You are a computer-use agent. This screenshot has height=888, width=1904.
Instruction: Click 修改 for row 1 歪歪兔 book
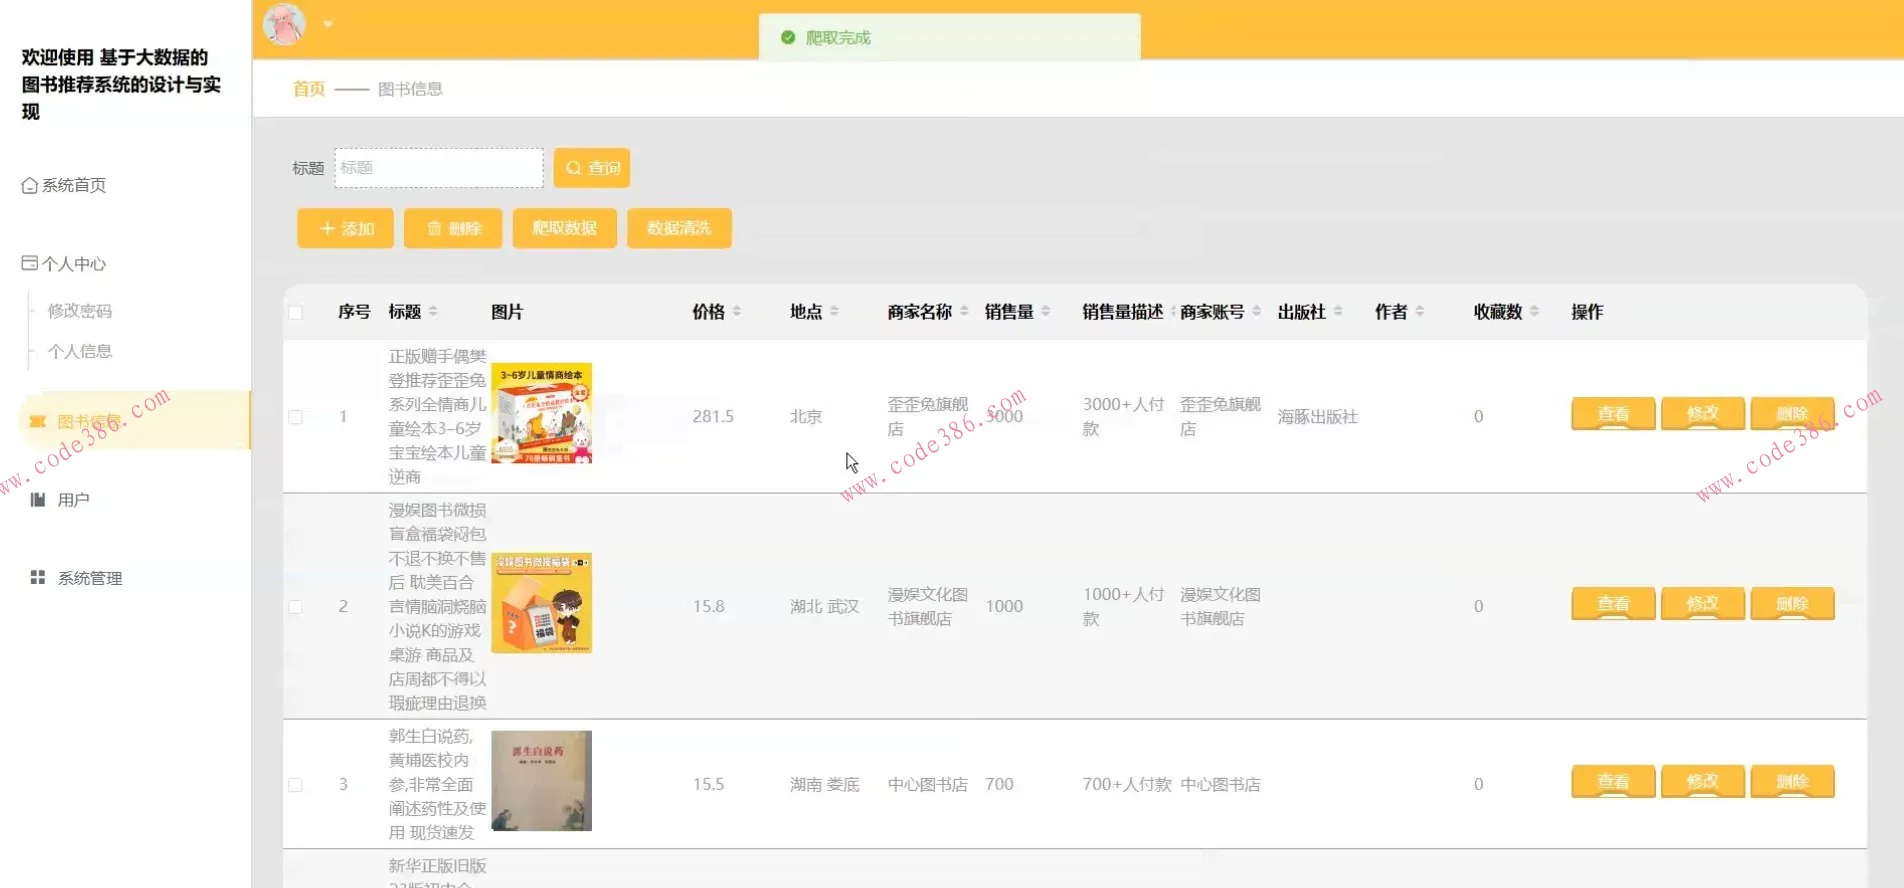(1703, 413)
